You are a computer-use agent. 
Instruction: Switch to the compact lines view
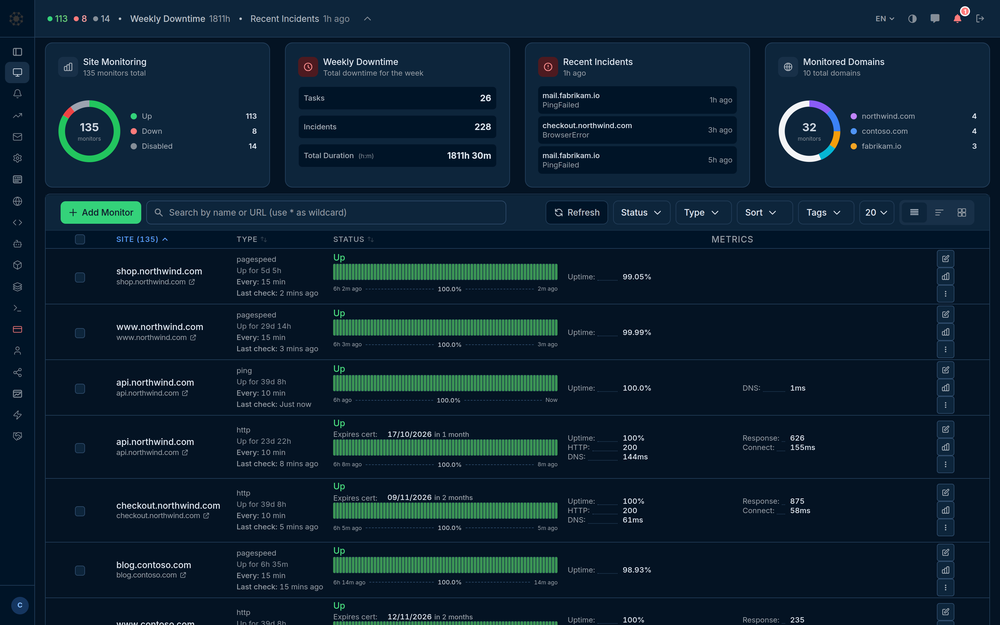pyautogui.click(x=939, y=212)
